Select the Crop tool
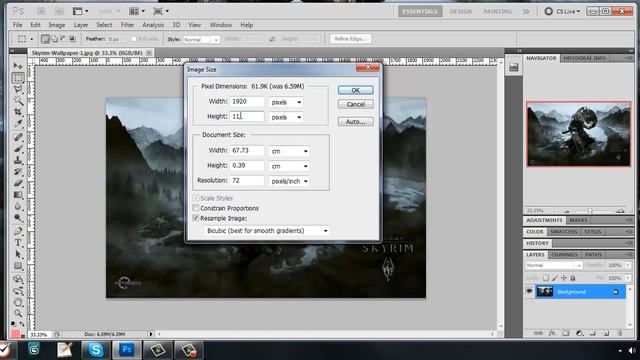The image size is (640, 360). click(18, 112)
